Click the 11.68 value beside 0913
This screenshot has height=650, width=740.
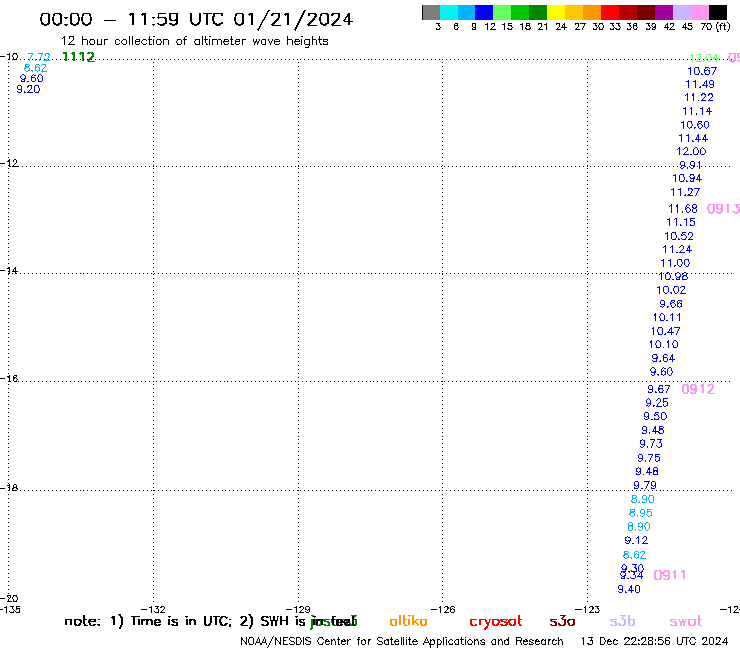point(683,209)
